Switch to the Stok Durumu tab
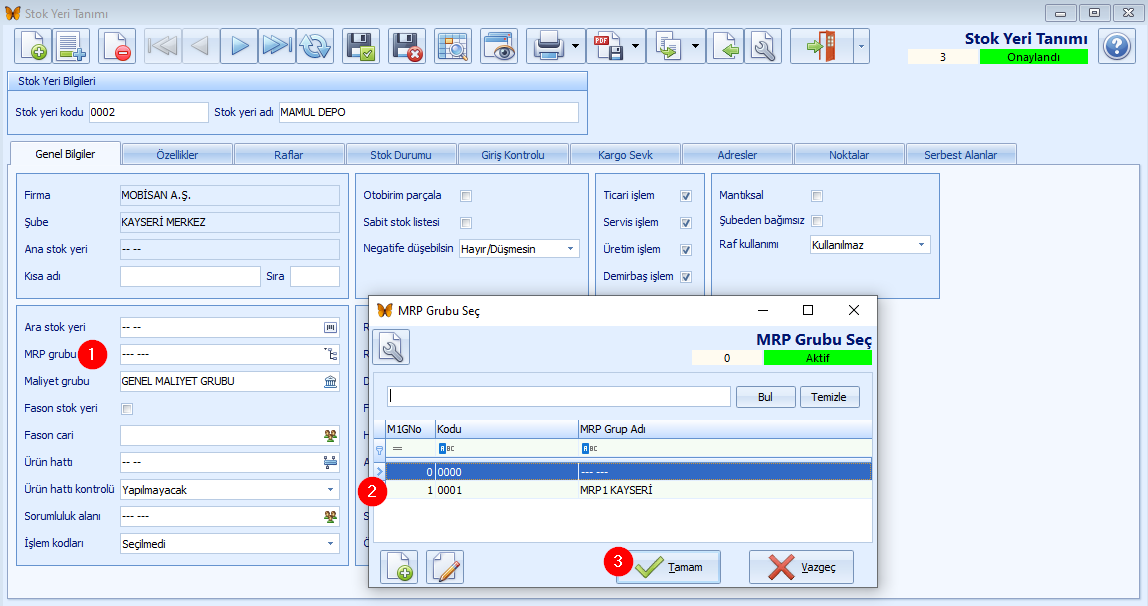 (400, 154)
